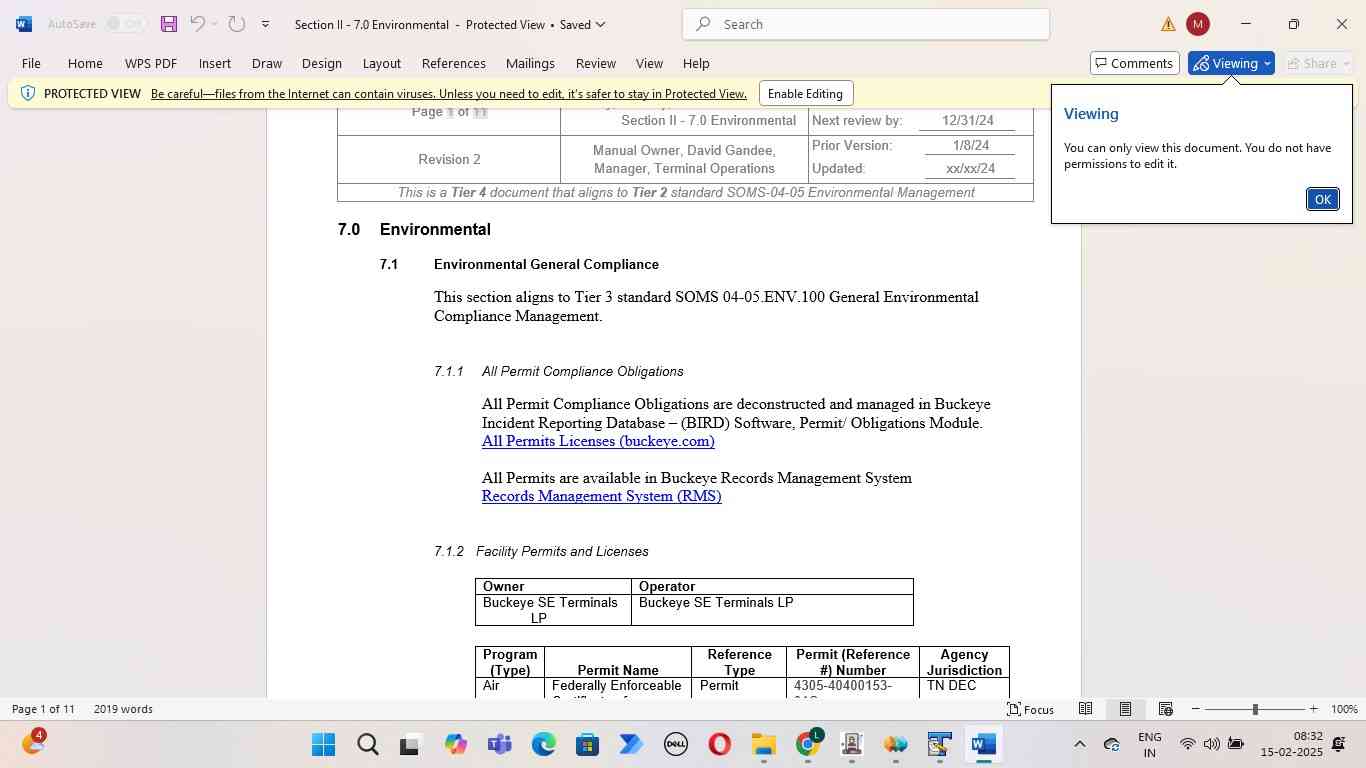Switch to Print Layout view icon

coord(1125,709)
